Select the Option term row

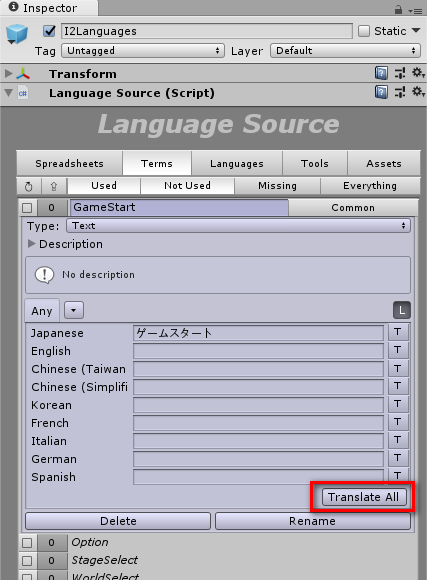click(218, 543)
